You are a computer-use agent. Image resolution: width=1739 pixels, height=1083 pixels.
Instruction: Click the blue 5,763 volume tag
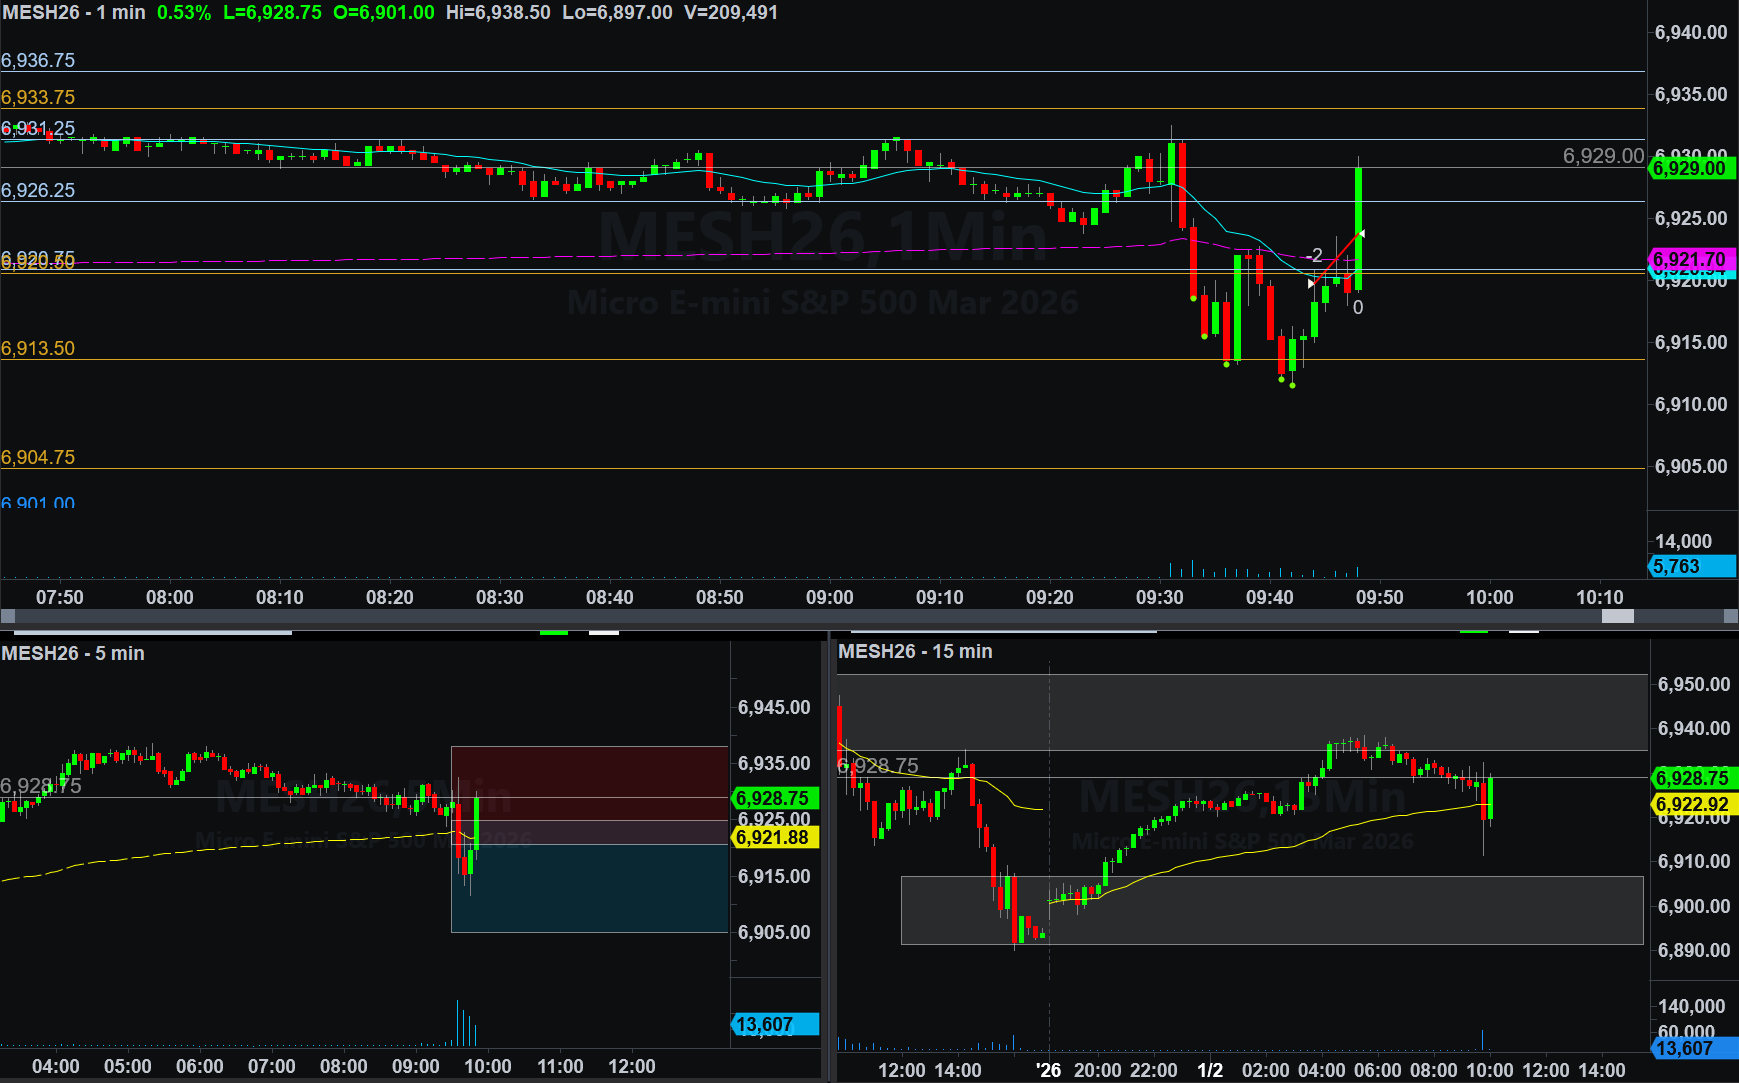(1690, 566)
